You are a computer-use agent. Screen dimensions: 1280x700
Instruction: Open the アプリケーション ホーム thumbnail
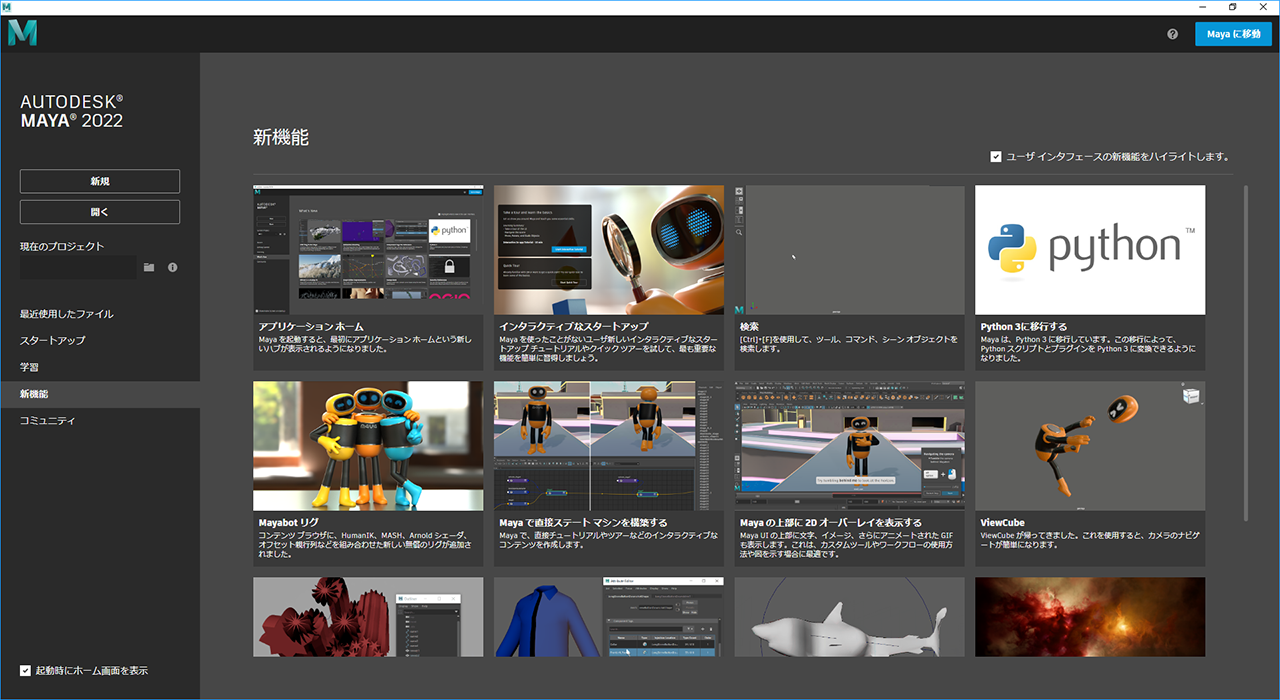point(368,250)
